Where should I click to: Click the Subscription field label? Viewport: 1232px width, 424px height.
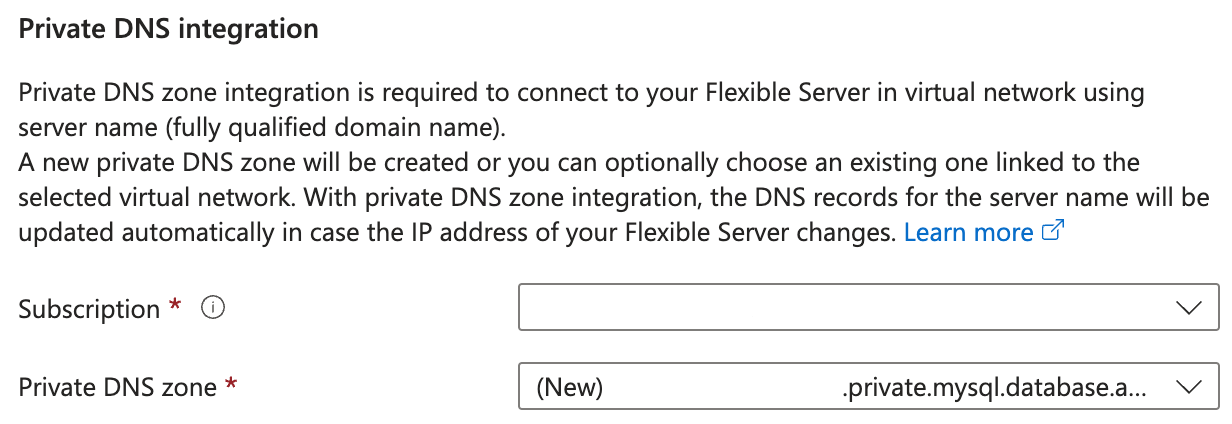(89, 310)
